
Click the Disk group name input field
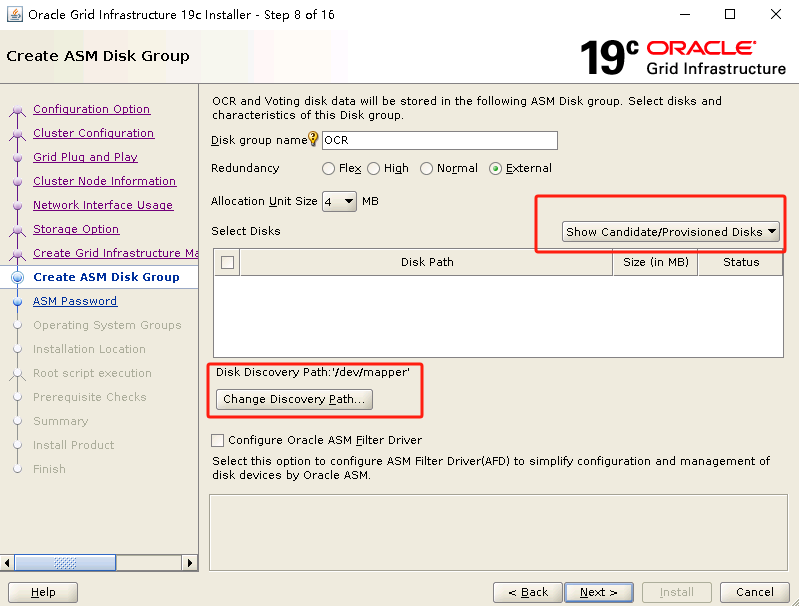coord(440,140)
